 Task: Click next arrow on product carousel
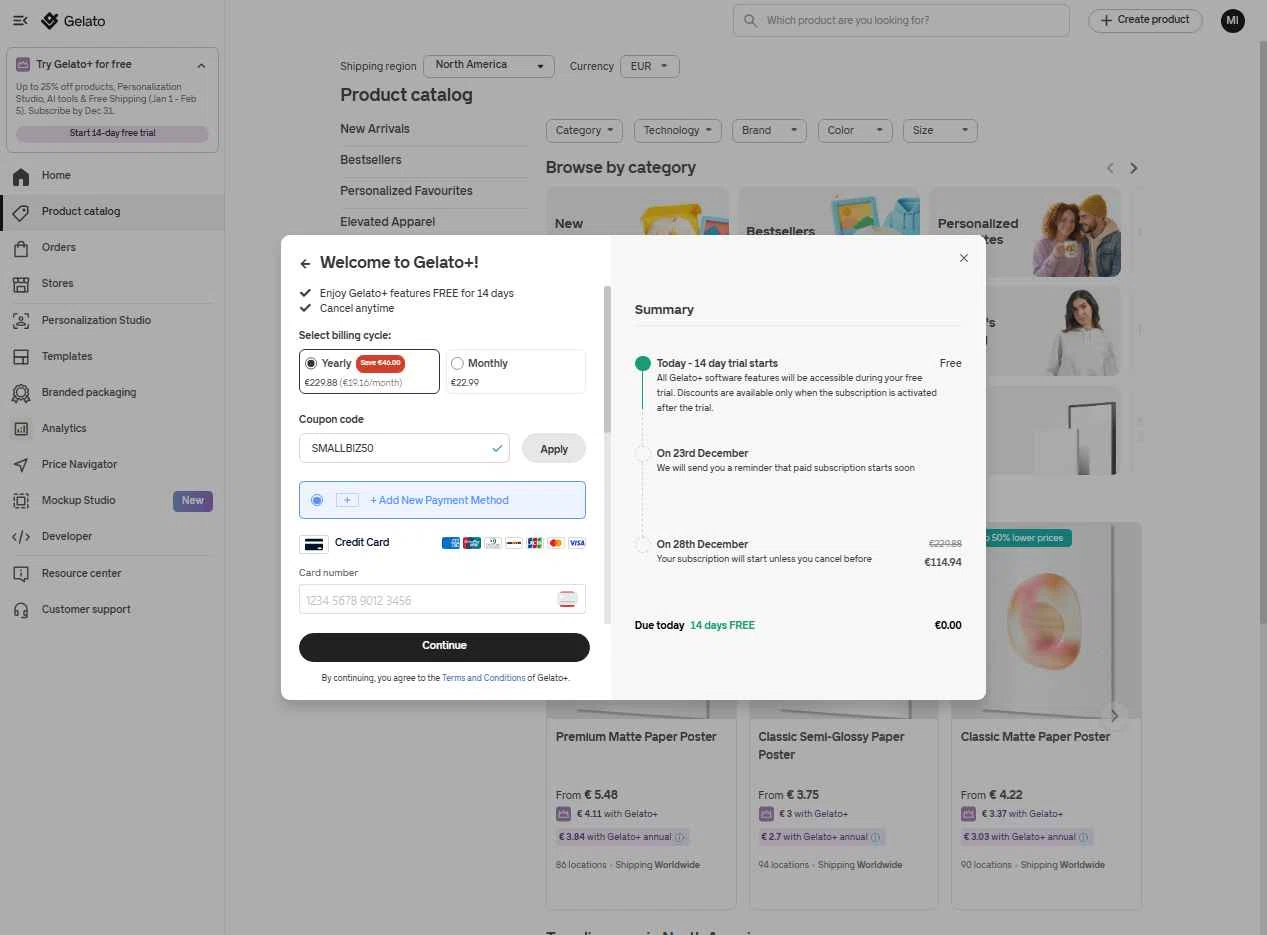tap(1114, 716)
